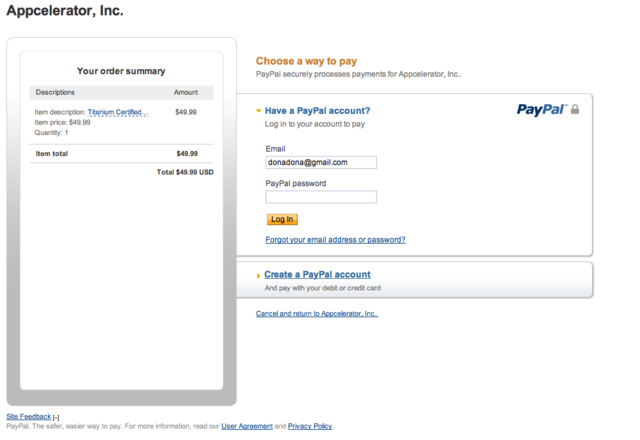
Task: Open 'Forgot your email address or password?' link
Action: pyautogui.click(x=335, y=240)
